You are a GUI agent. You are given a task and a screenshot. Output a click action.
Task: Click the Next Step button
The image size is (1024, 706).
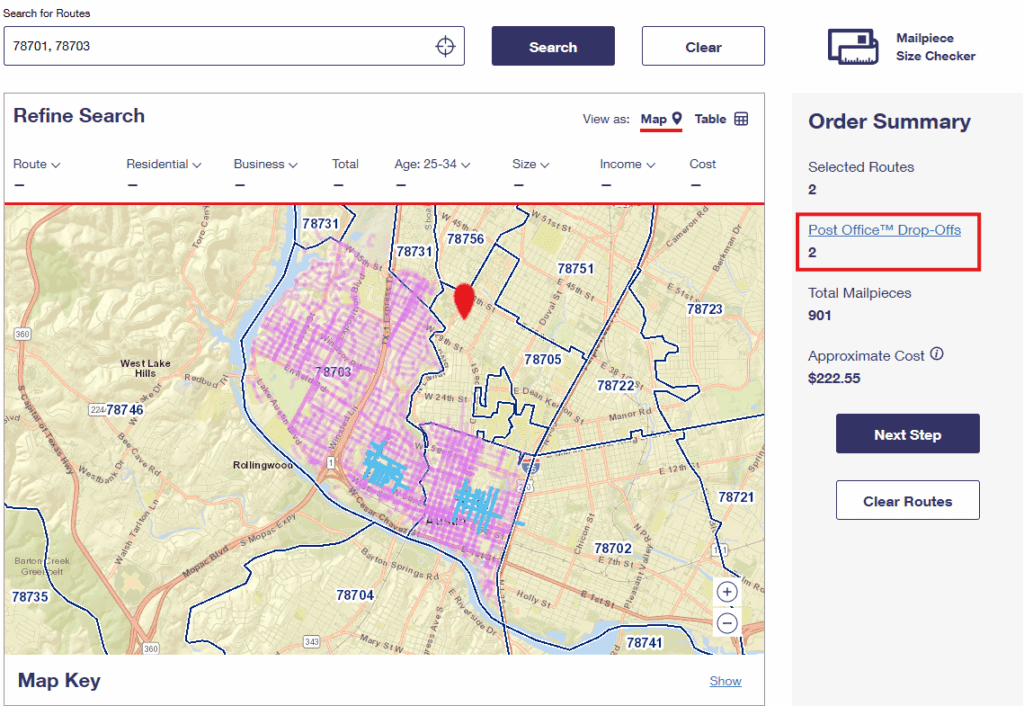(907, 434)
